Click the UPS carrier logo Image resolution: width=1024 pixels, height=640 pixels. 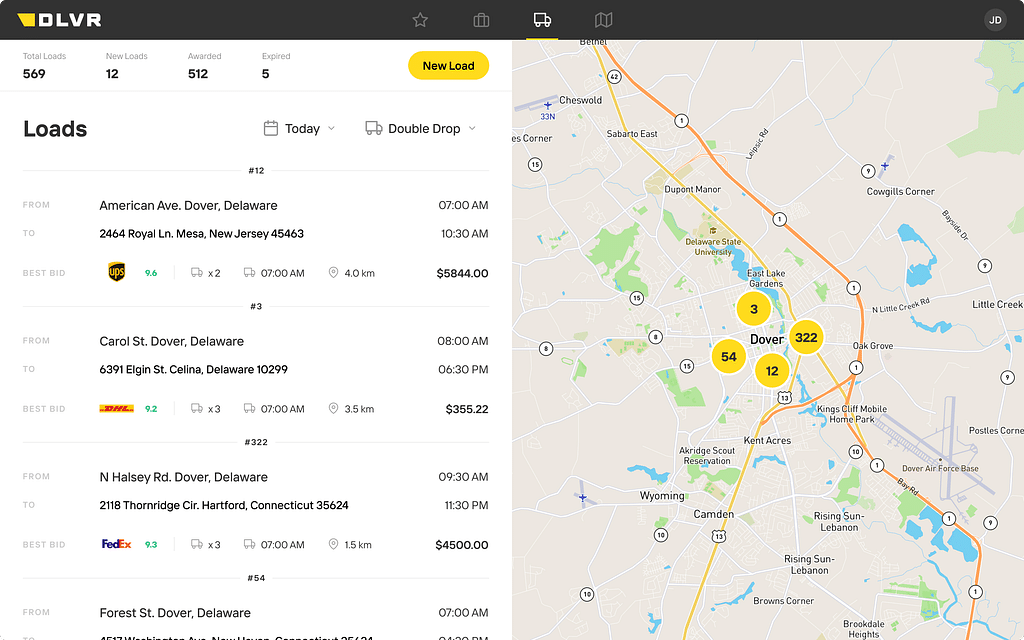tap(117, 273)
